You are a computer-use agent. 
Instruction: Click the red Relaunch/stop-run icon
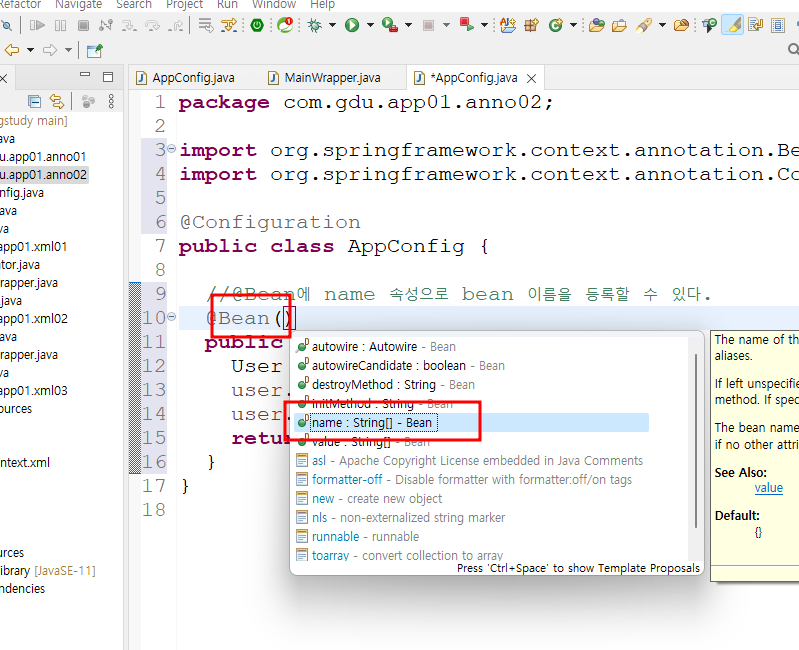pos(466,24)
